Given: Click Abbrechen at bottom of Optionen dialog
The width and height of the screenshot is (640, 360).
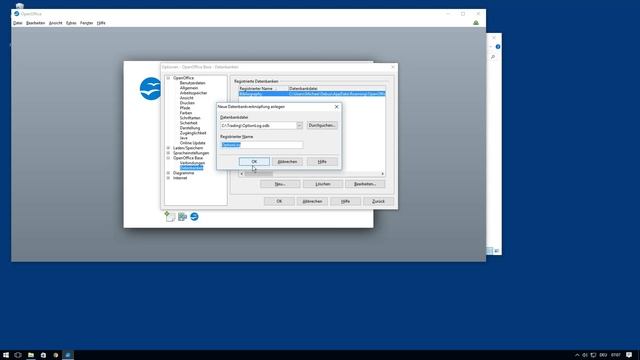Looking at the screenshot, I should [x=312, y=201].
